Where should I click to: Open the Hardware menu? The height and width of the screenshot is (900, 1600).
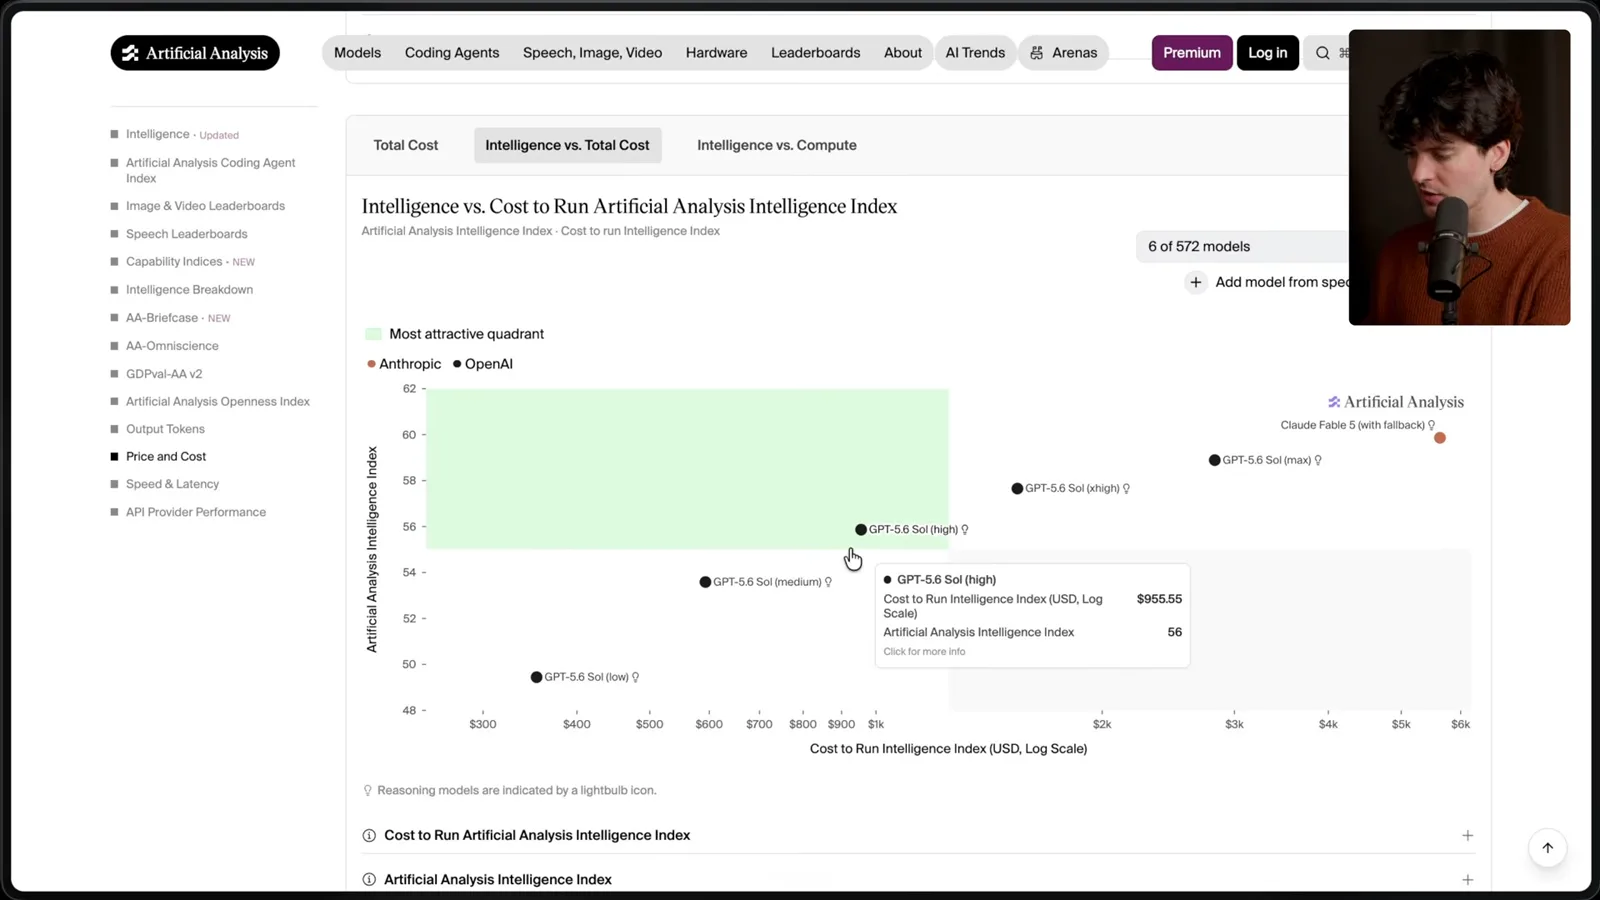click(x=716, y=53)
